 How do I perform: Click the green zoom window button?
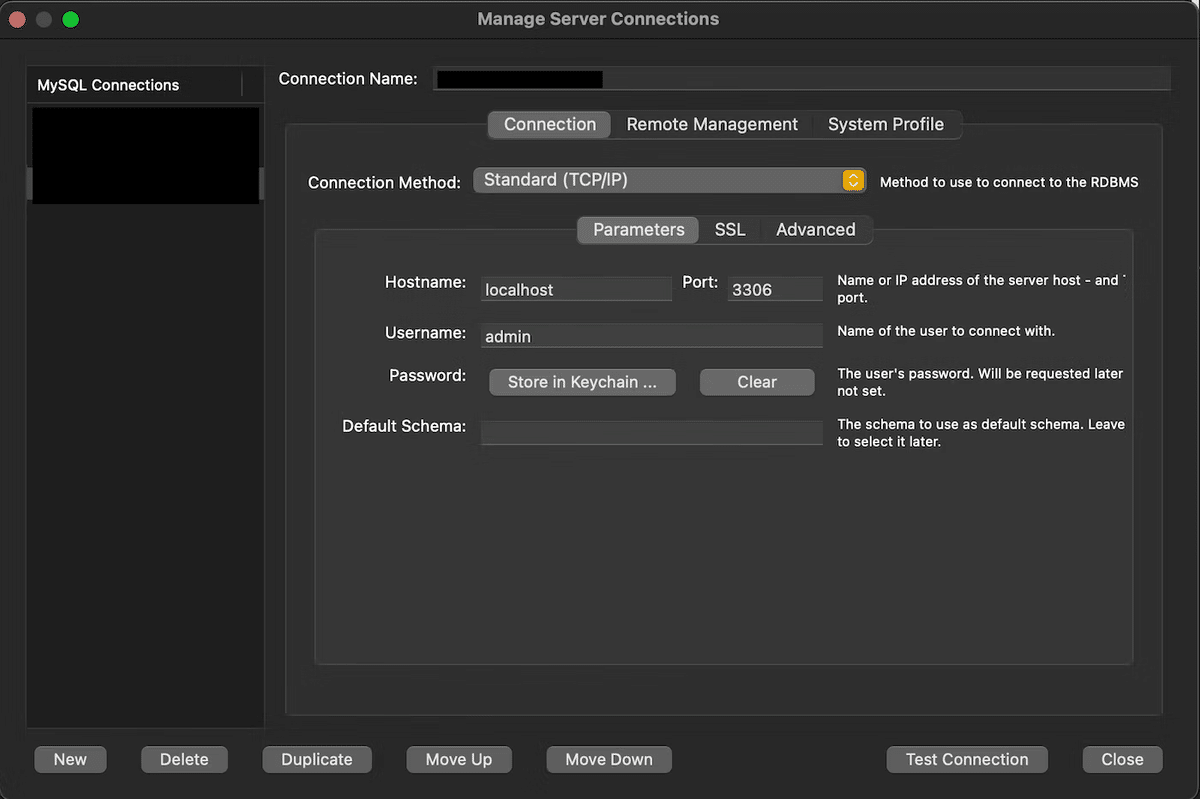tap(70, 19)
